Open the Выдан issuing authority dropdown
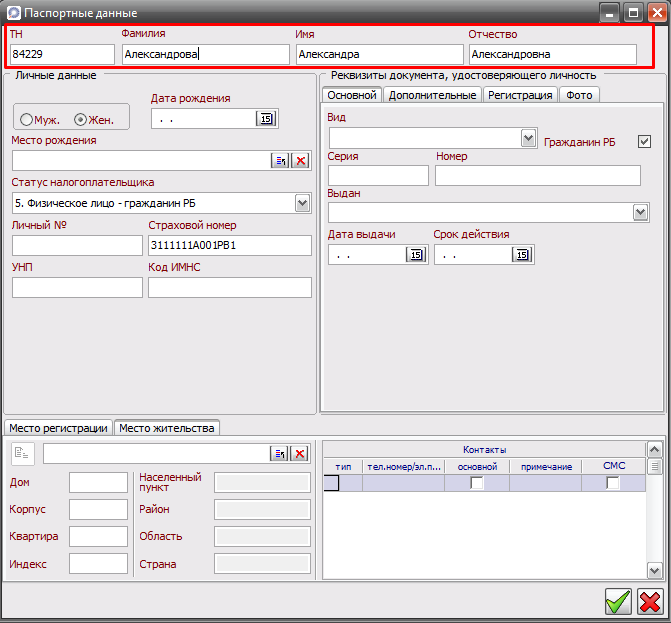This screenshot has width=671, height=623. [x=641, y=213]
